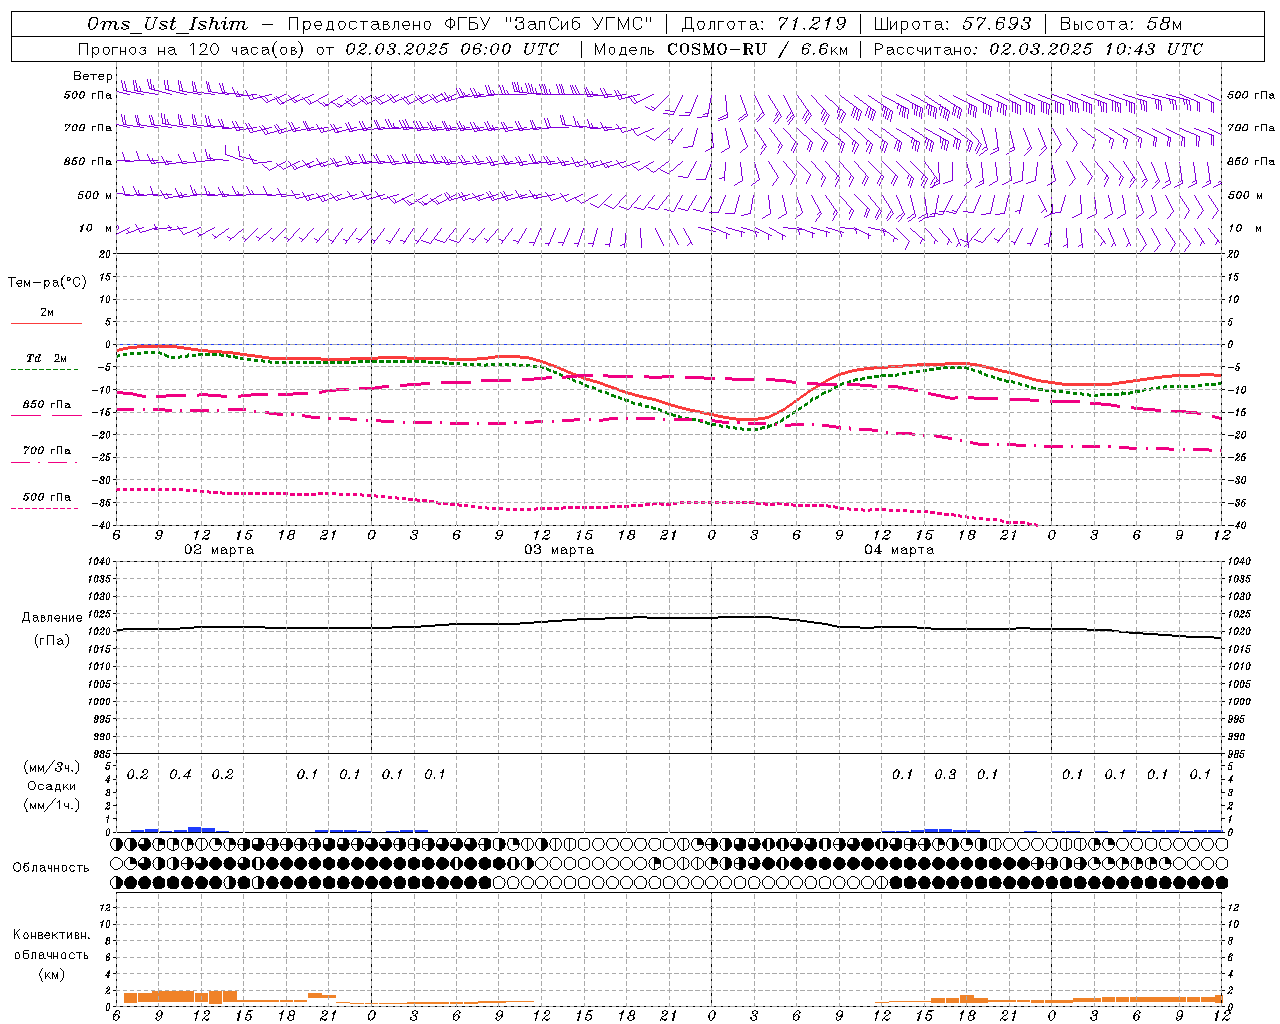Click the 850 гПа temperature legend entry
Screen dimensions: 1280x1024
[46, 405]
